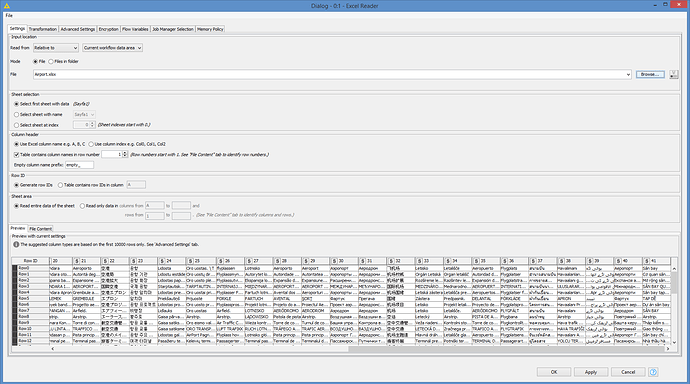Click the String type icon of column 31
The height and width of the screenshot is (384, 690).
[x=363, y=261]
